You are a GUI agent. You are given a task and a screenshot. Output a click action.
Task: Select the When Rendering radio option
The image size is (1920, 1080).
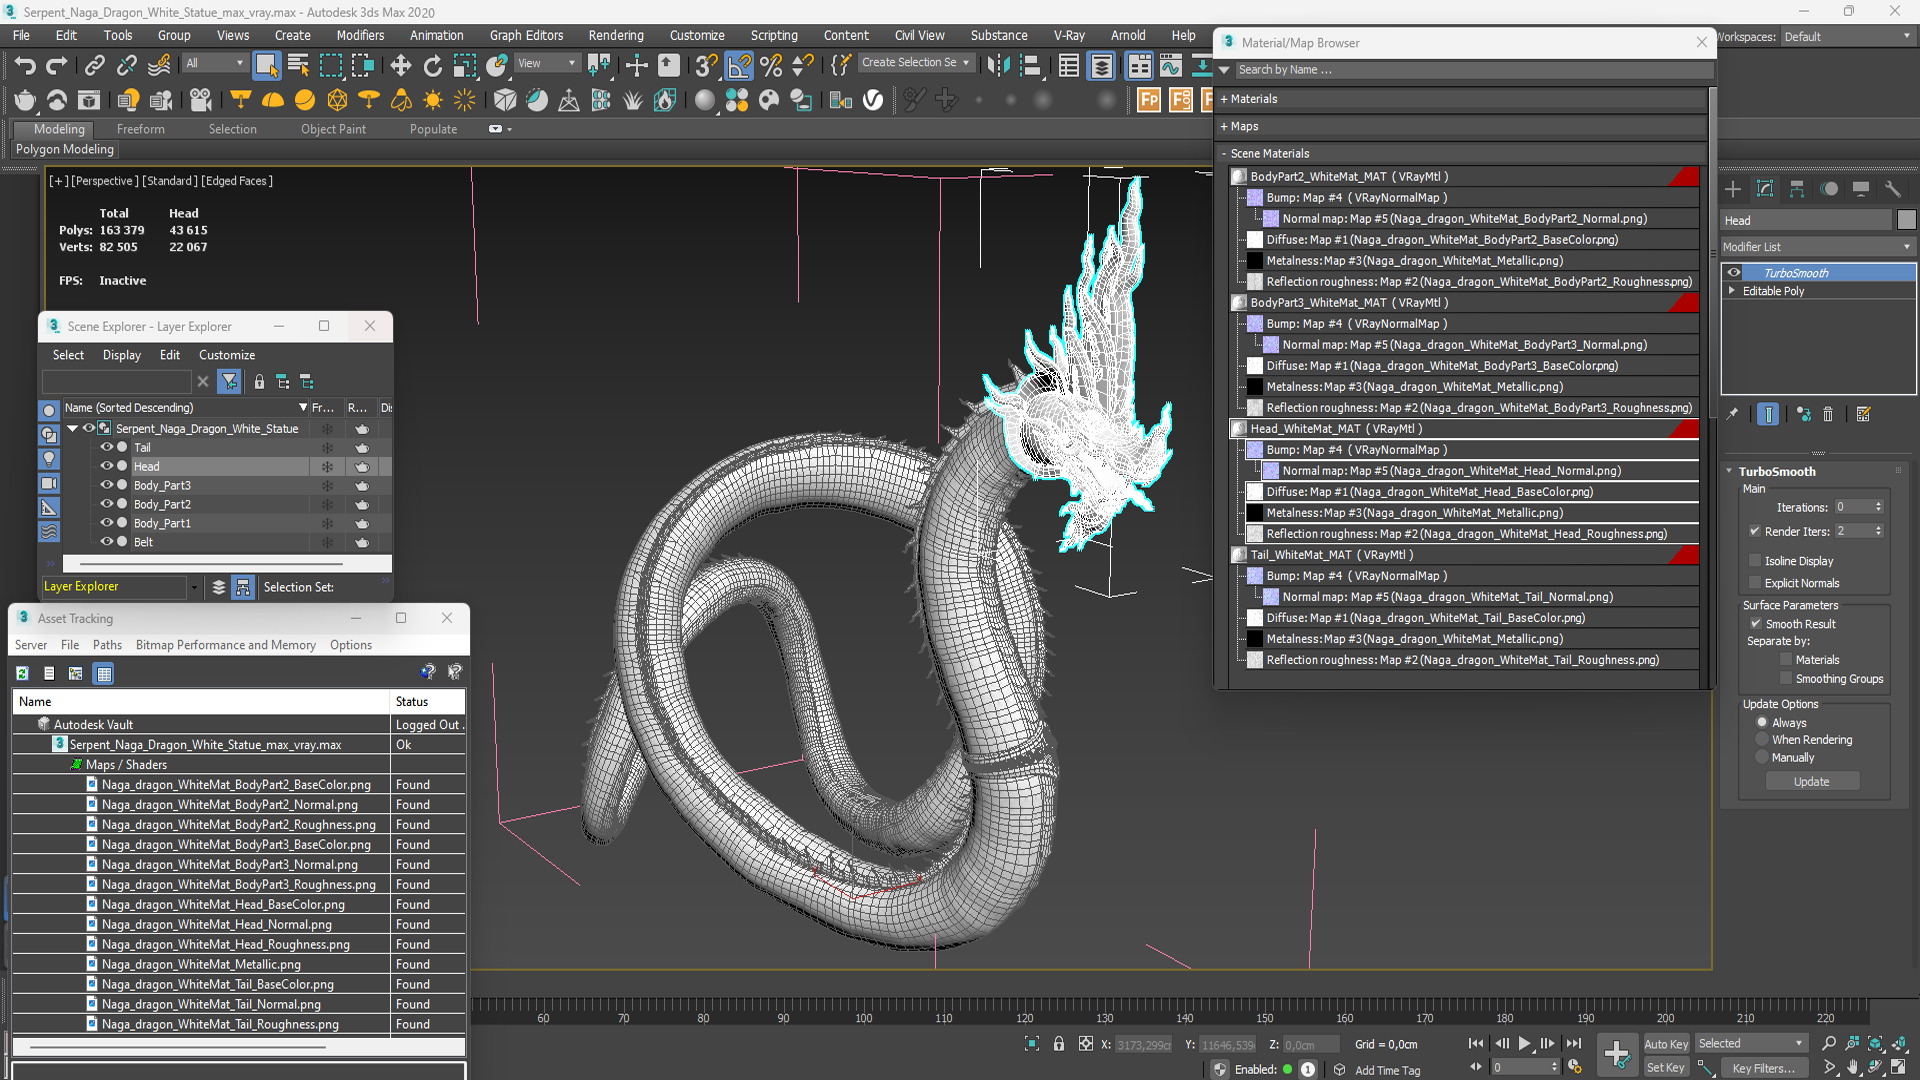[x=1762, y=740]
